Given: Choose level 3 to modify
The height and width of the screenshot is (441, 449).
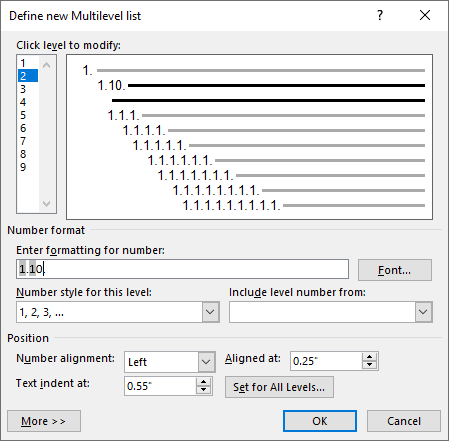Looking at the screenshot, I should (28, 89).
